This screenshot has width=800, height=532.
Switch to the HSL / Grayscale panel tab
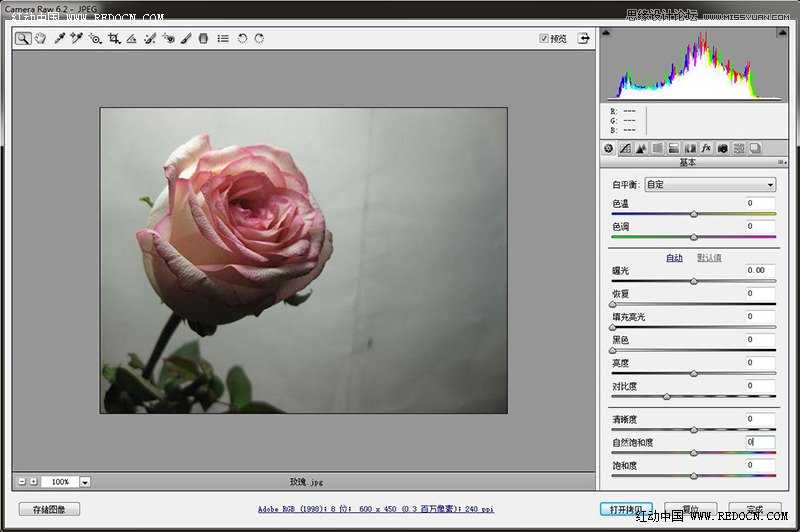point(658,148)
